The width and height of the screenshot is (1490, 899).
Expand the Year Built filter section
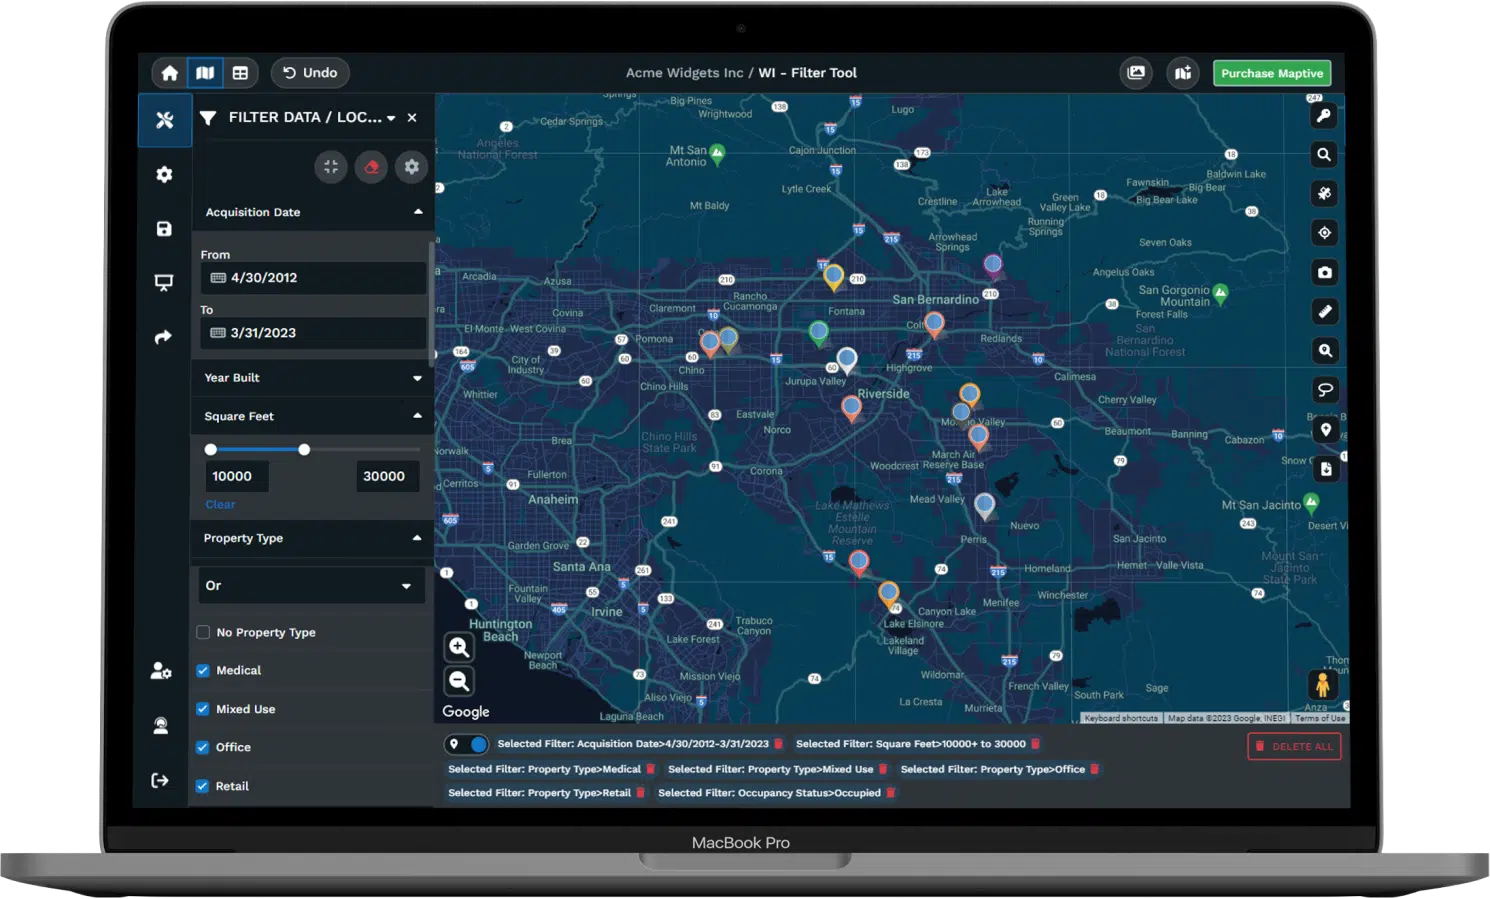[x=313, y=378]
